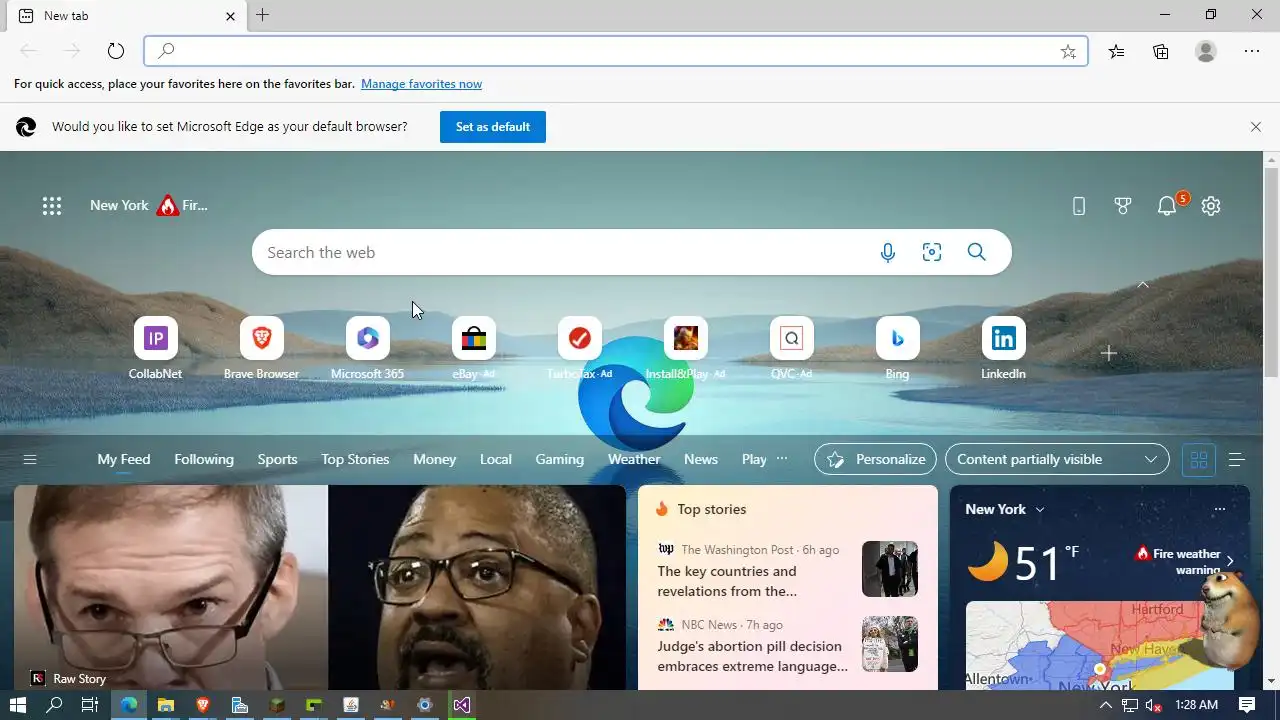Open the Raw Story headline image
The height and width of the screenshot is (720, 1280).
(x=320, y=587)
